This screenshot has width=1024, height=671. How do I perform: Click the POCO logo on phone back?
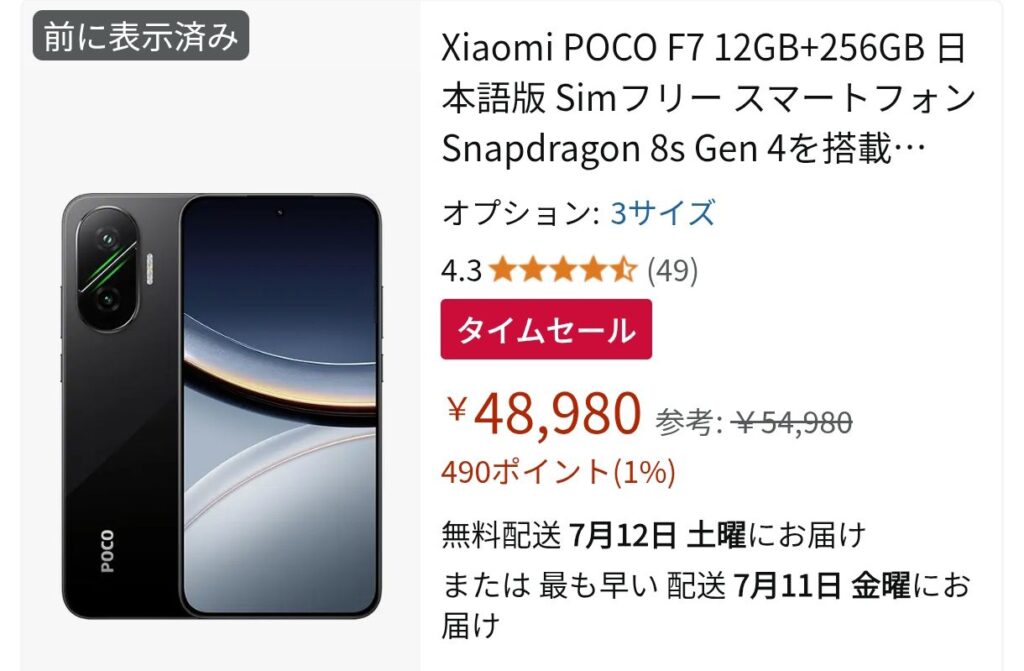pyautogui.click(x=107, y=551)
